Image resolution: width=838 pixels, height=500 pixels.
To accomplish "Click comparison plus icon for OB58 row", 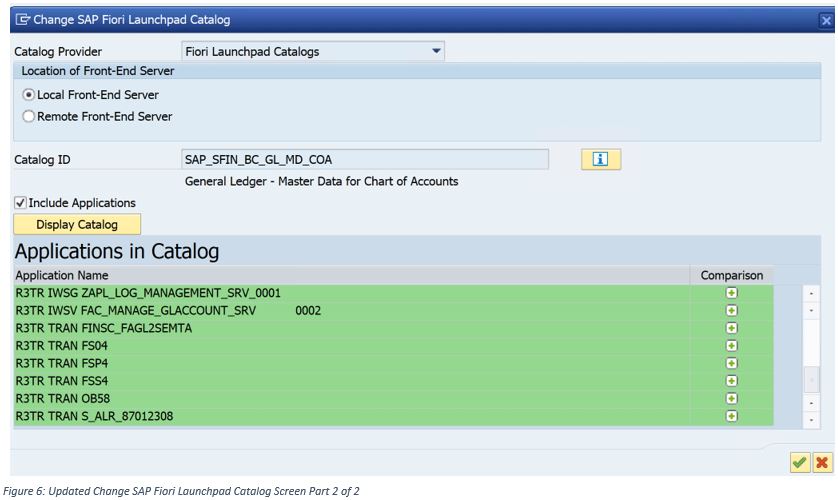I will click(x=732, y=399).
